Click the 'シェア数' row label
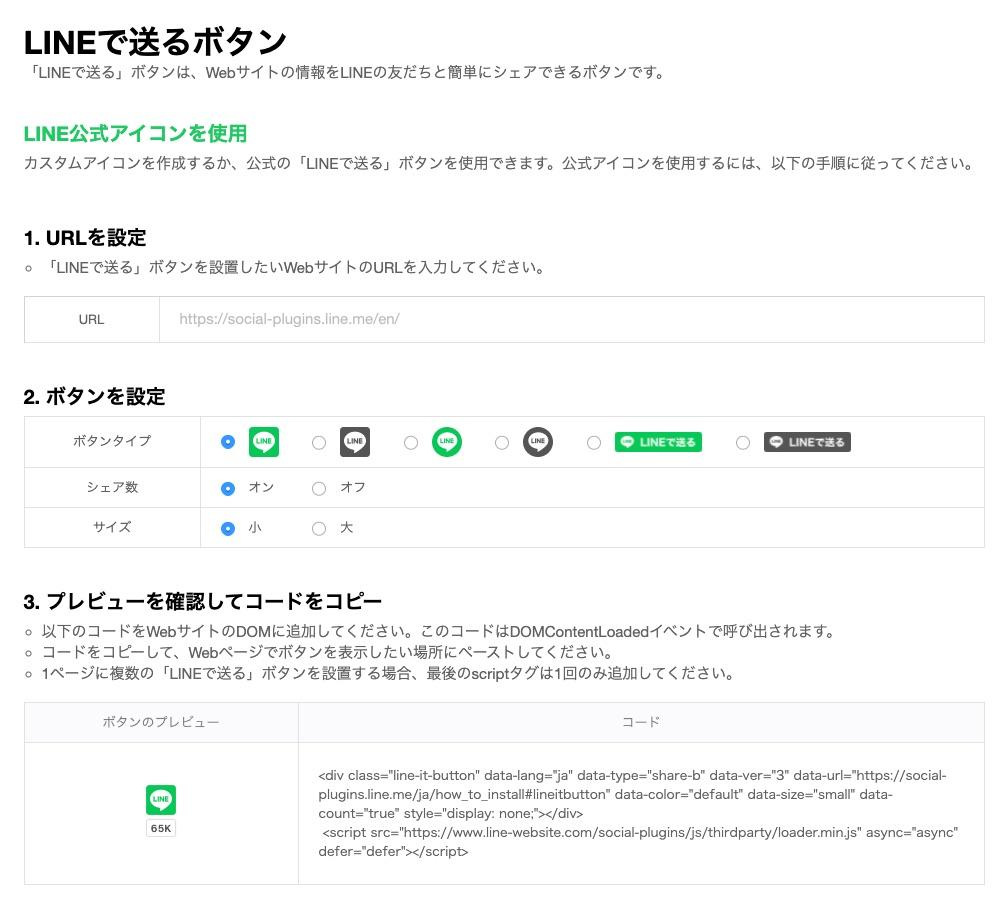 tap(112, 487)
